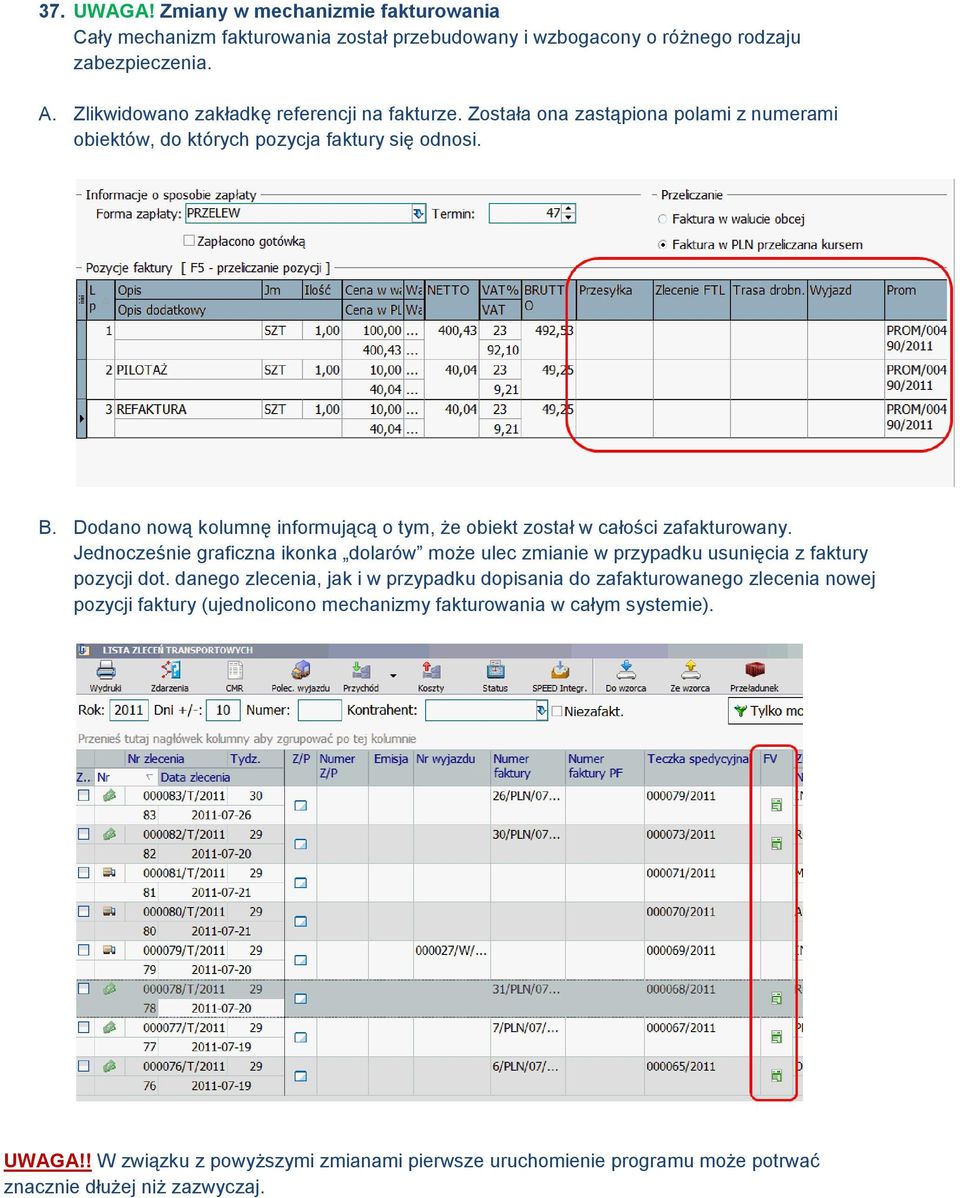Click the Do wzorca icon

(626, 671)
